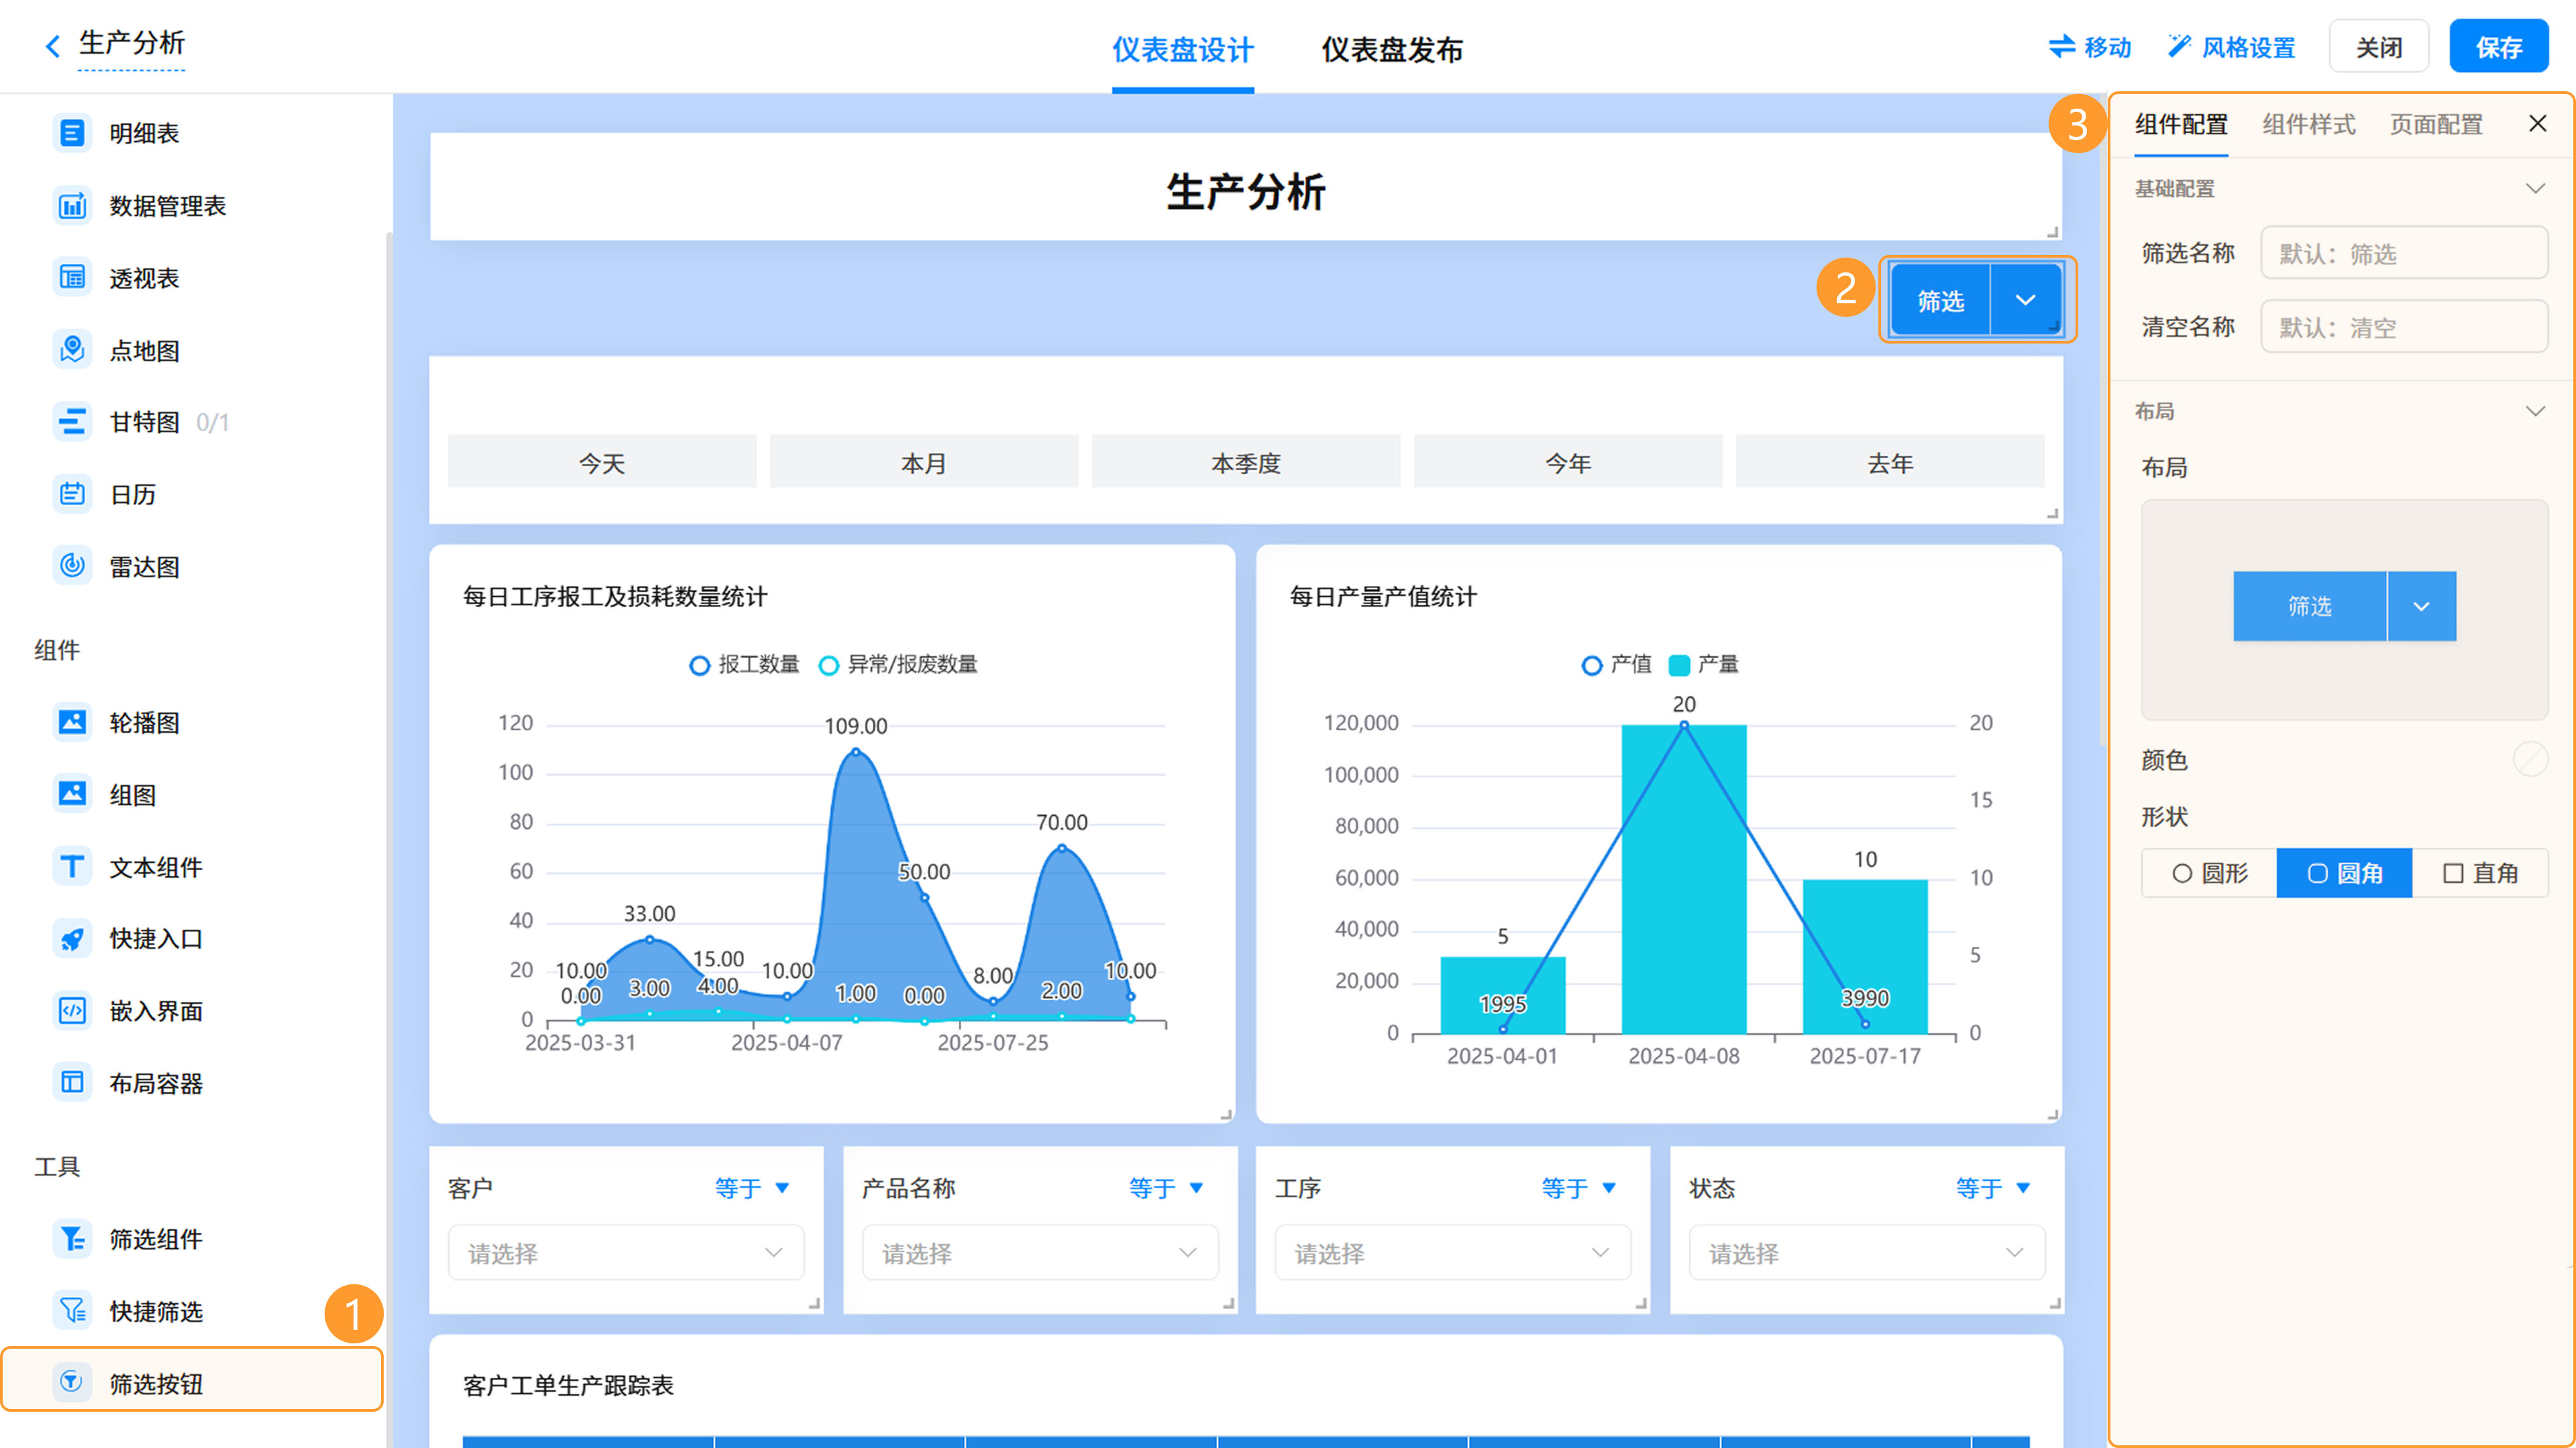The image size is (2576, 1448).
Task: Open 工序 请选择 dropdown
Action: pos(1452,1252)
